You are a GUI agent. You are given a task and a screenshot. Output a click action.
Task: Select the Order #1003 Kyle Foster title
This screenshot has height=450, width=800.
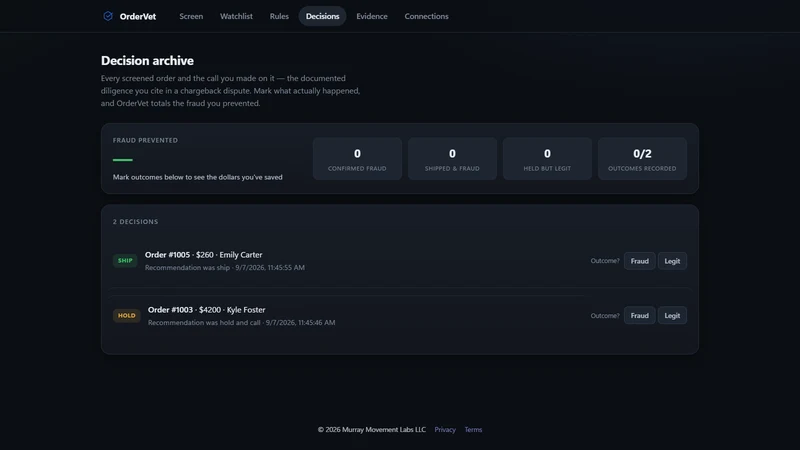click(207, 310)
